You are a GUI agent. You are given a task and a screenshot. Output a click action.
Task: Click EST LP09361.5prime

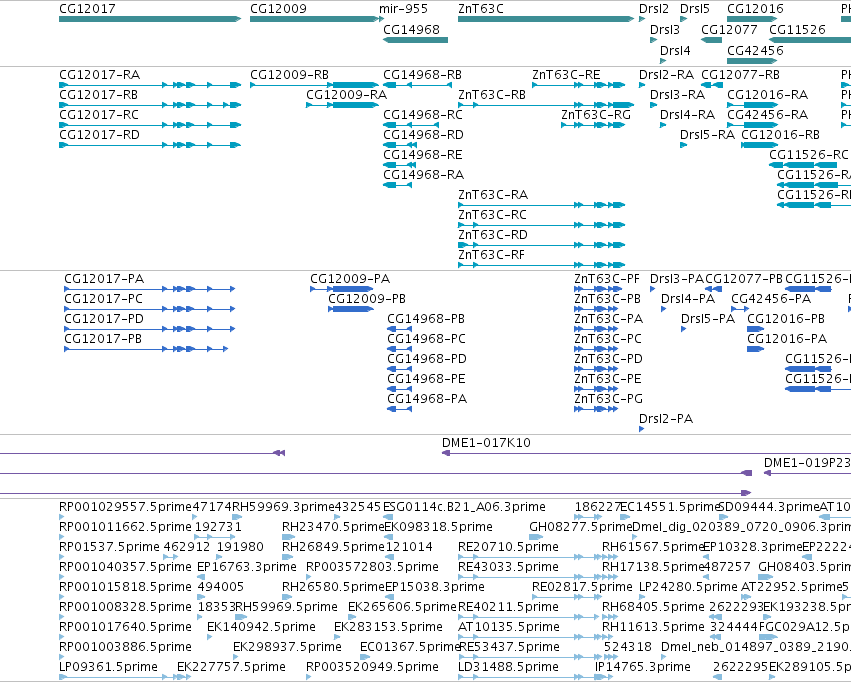pos(108,666)
